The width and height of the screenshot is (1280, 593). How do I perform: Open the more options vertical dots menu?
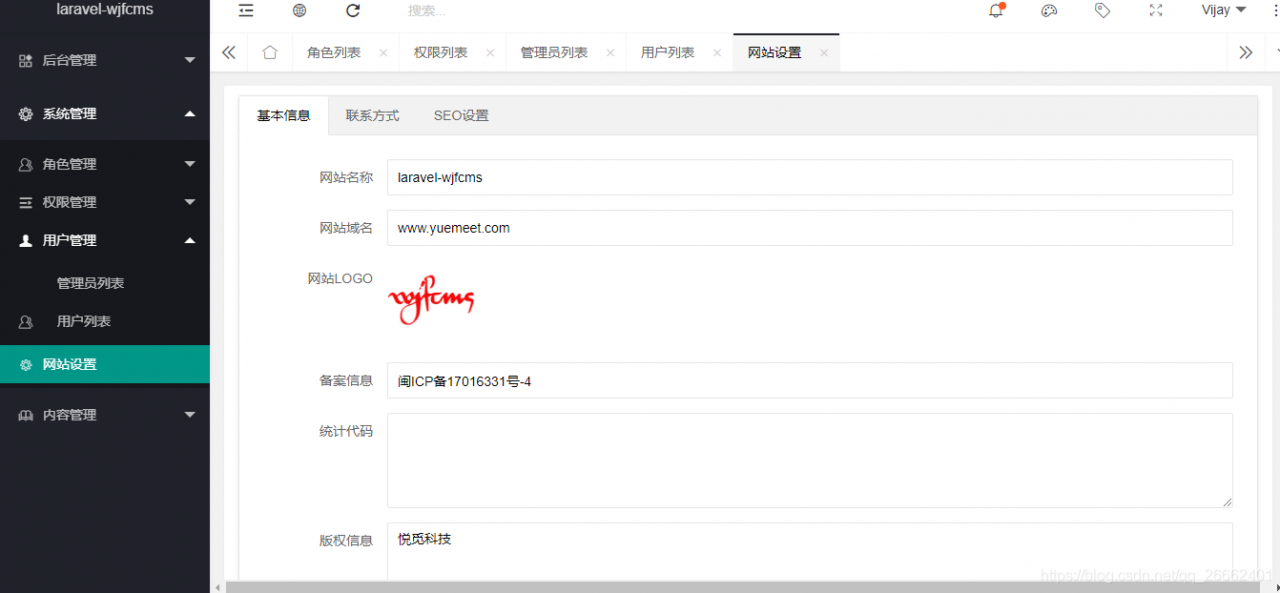coord(1274,11)
